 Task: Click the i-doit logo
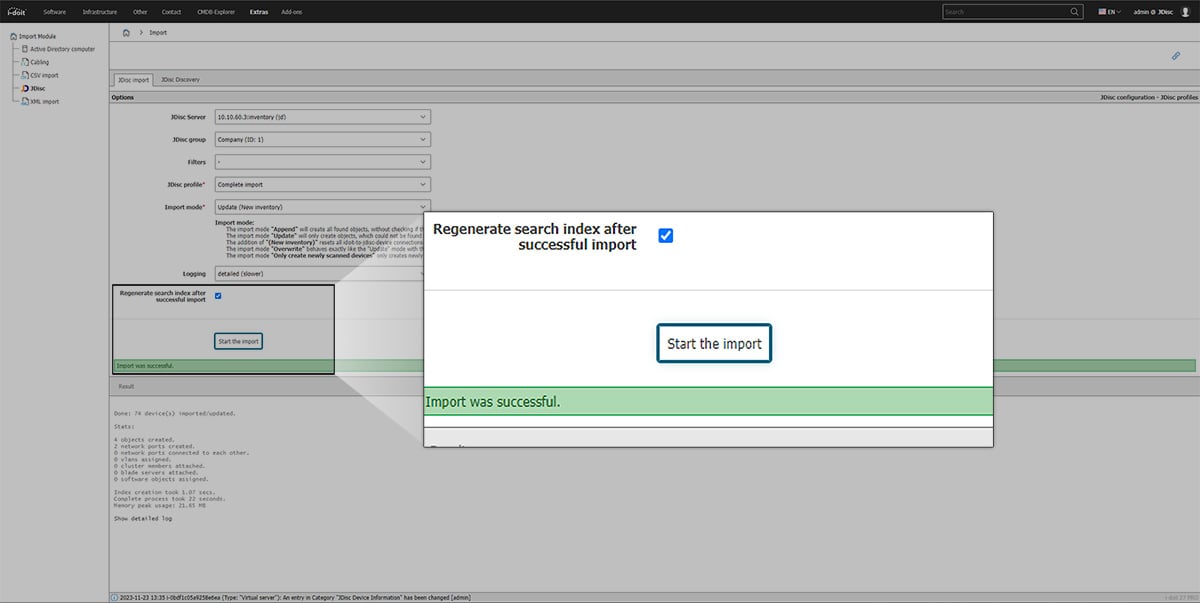tap(17, 11)
